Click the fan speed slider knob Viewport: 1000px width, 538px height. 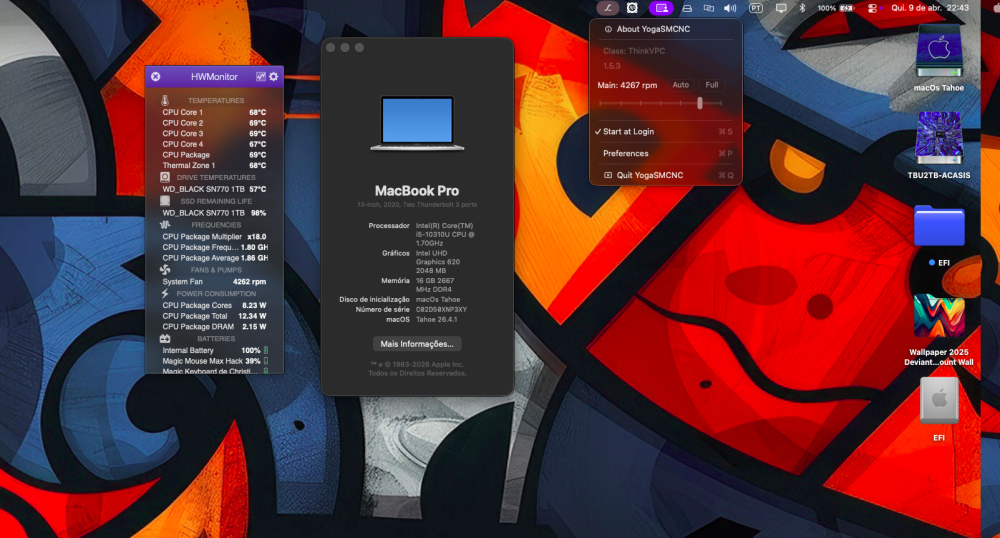click(x=700, y=103)
